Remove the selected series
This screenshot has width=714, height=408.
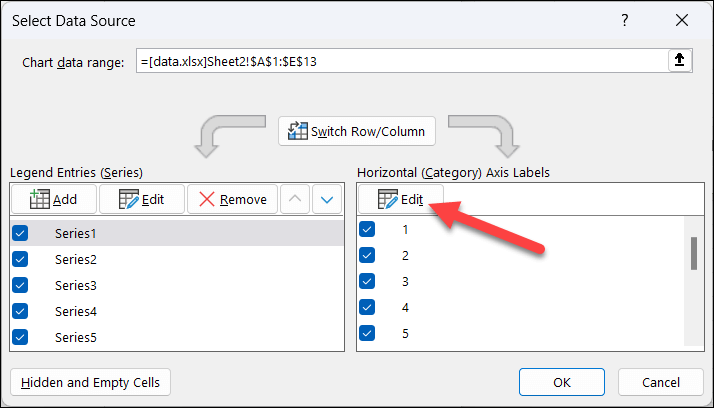(x=232, y=199)
